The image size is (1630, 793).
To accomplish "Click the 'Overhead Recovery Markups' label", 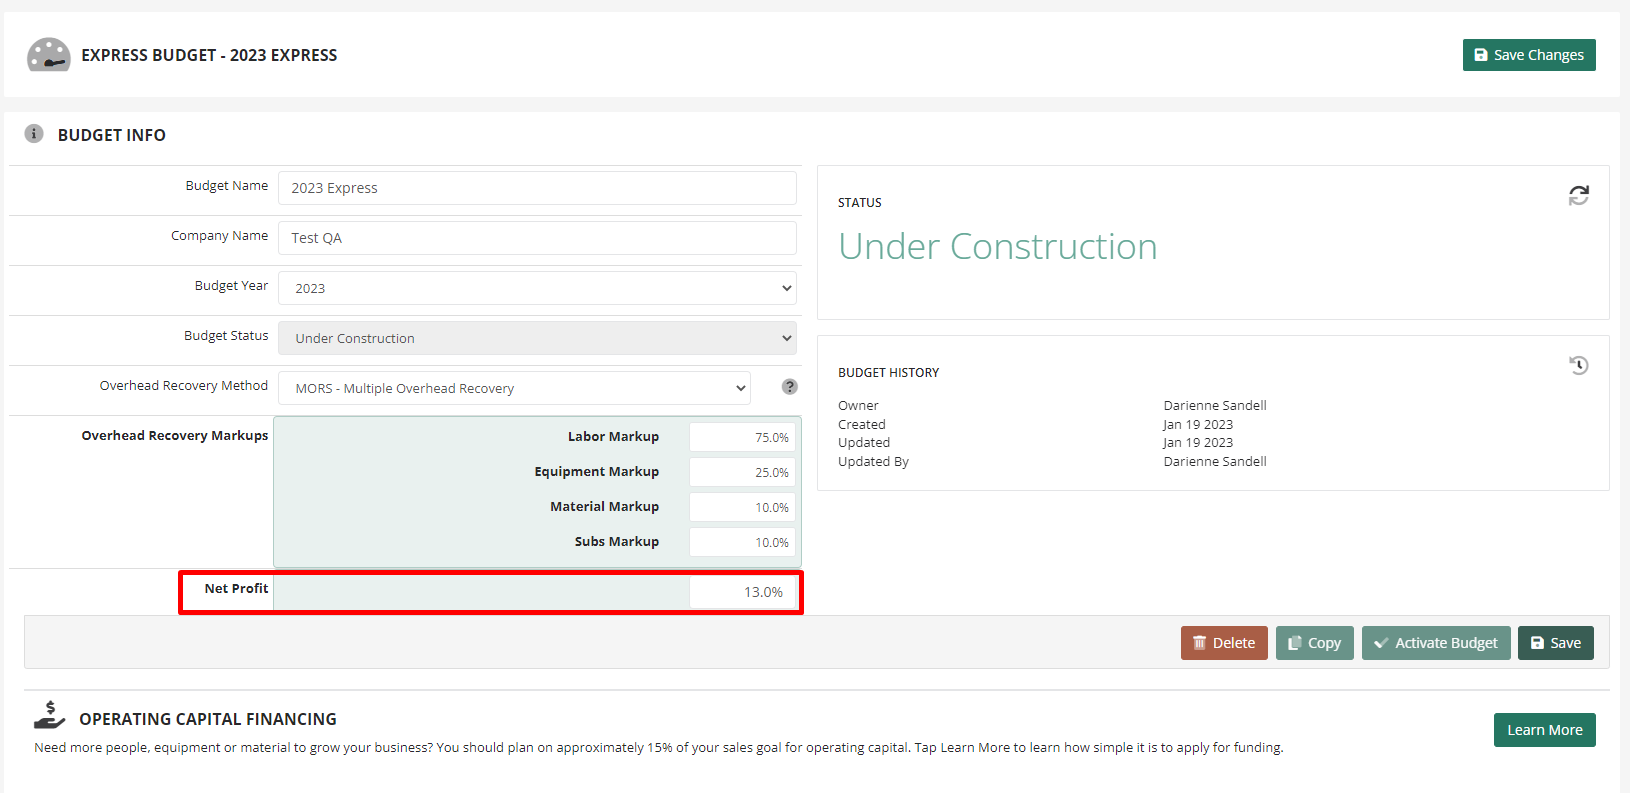I will click(x=175, y=435).
